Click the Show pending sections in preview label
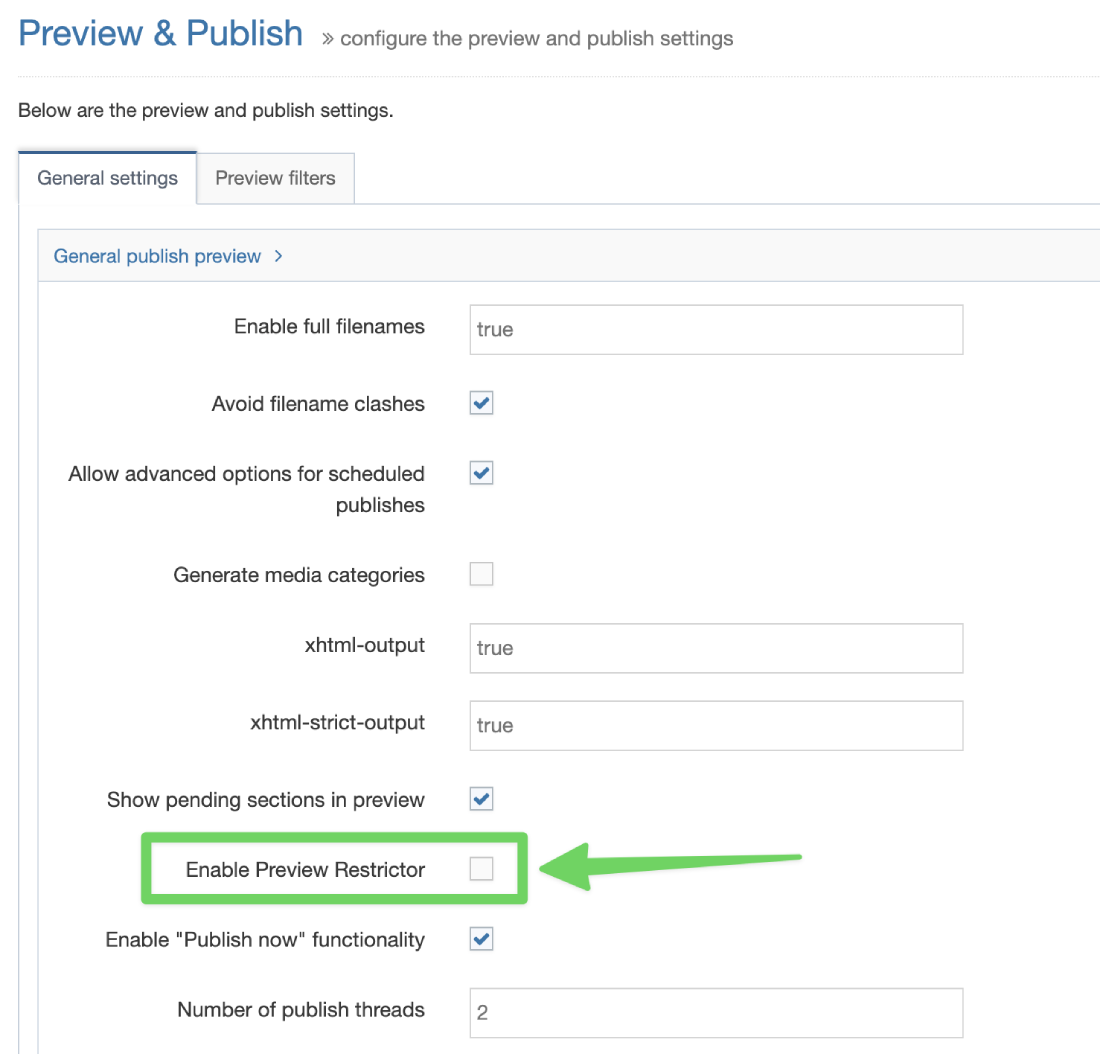 pos(265,800)
